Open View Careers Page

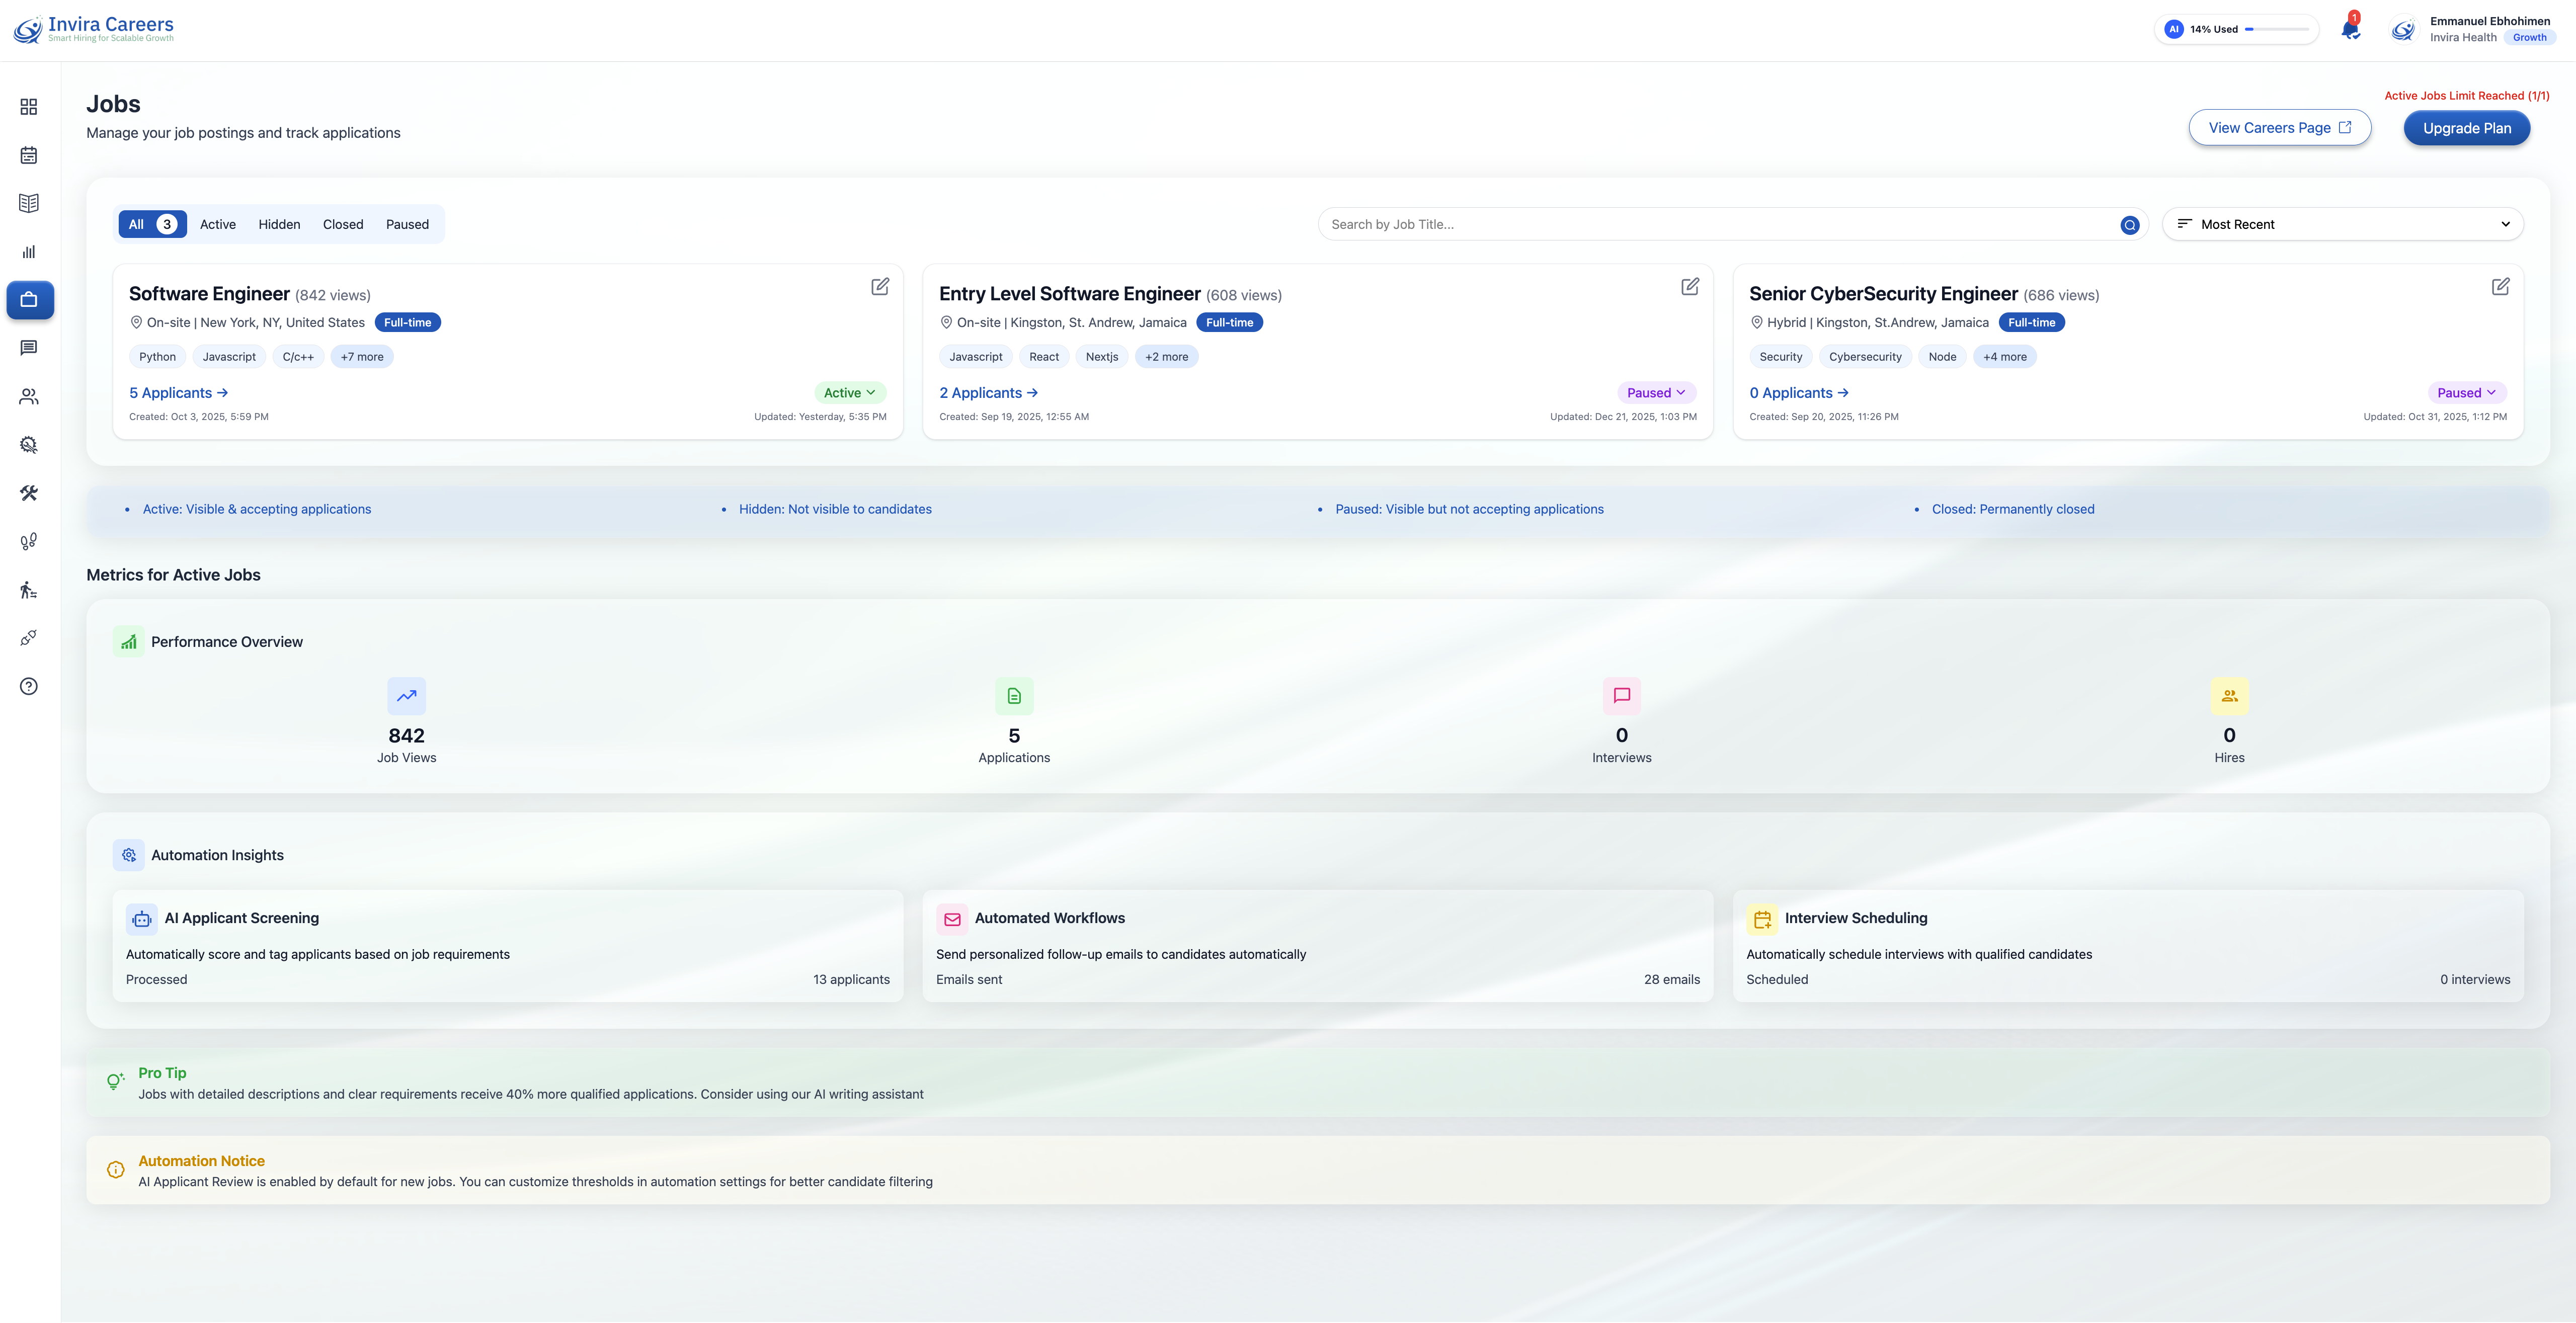click(x=2279, y=127)
